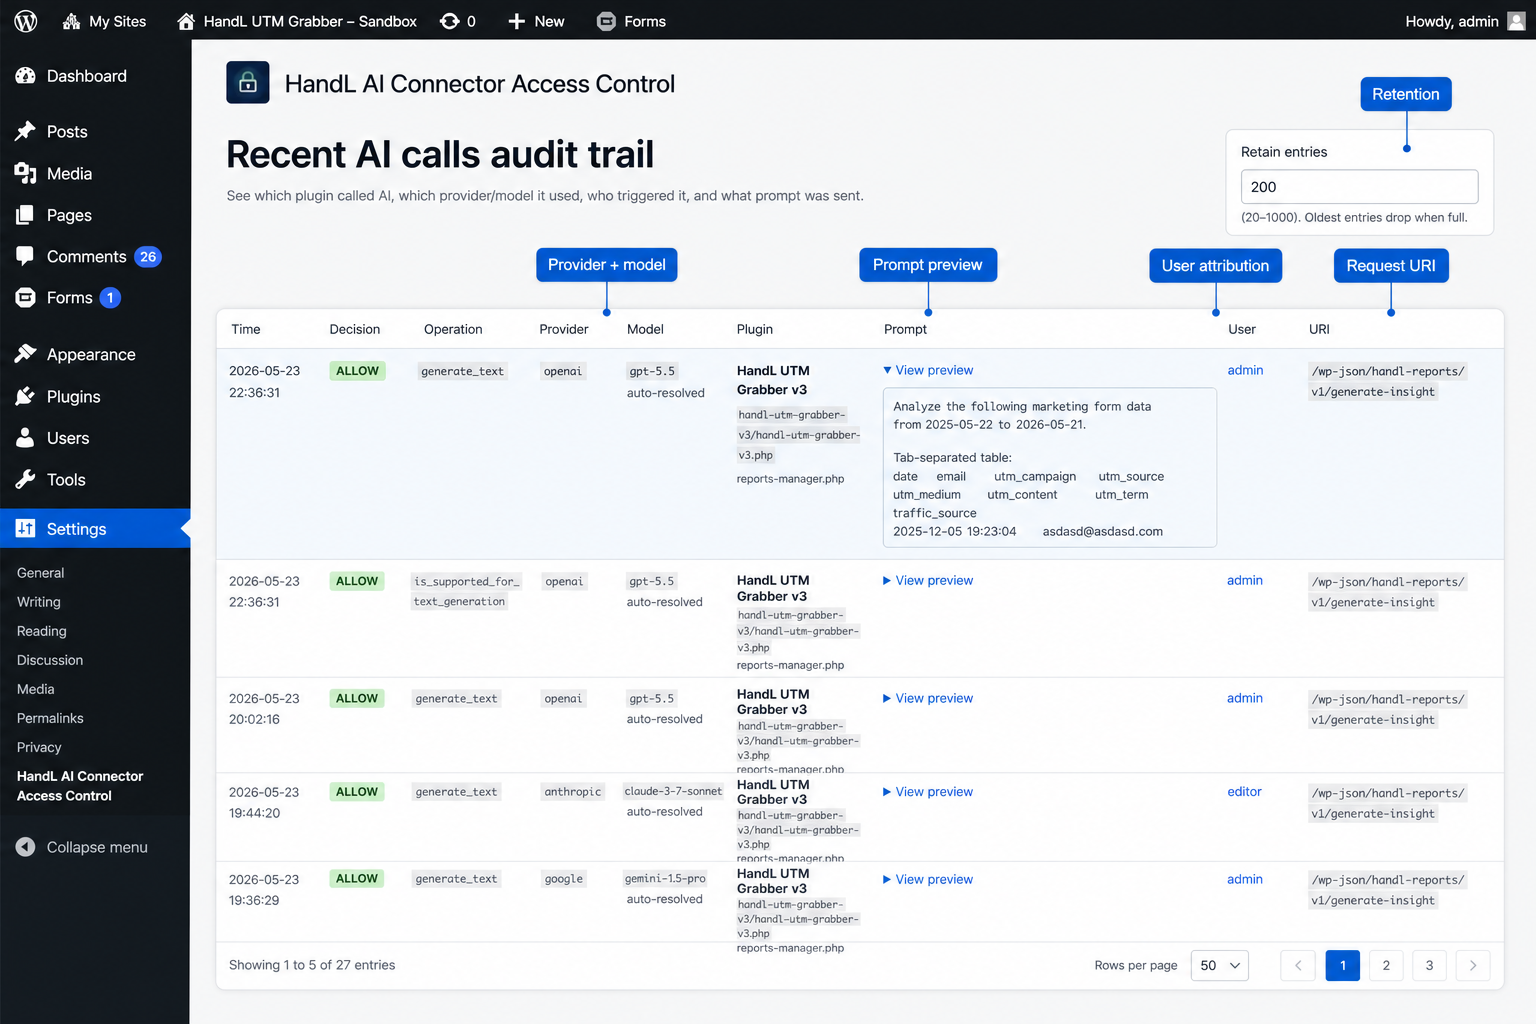Click the Provider + model button

click(607, 265)
